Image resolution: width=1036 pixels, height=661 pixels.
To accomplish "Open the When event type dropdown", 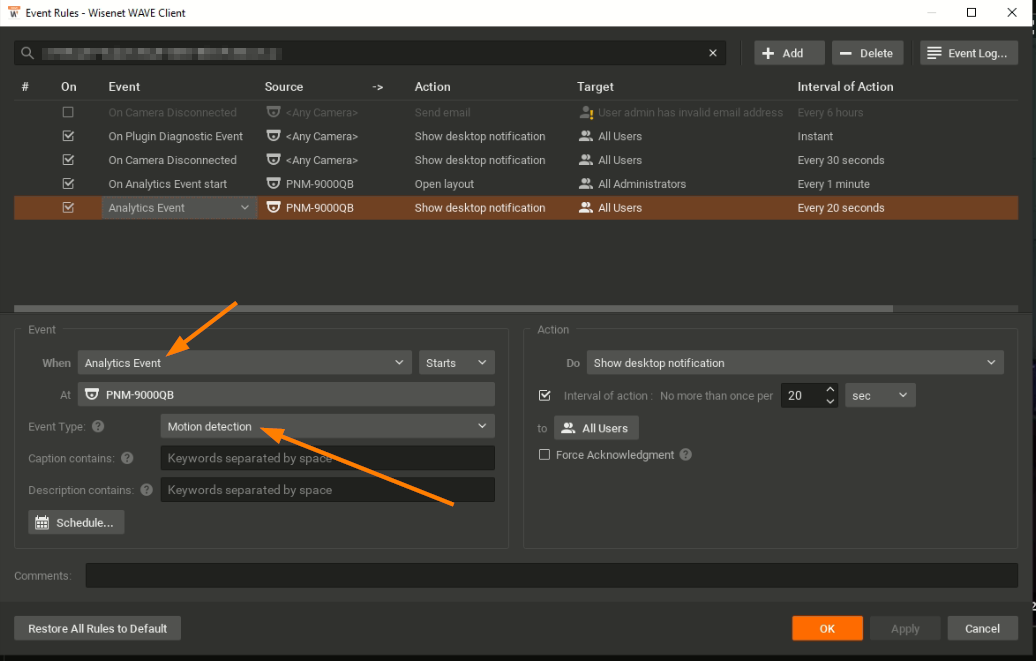I will pyautogui.click(x=244, y=363).
